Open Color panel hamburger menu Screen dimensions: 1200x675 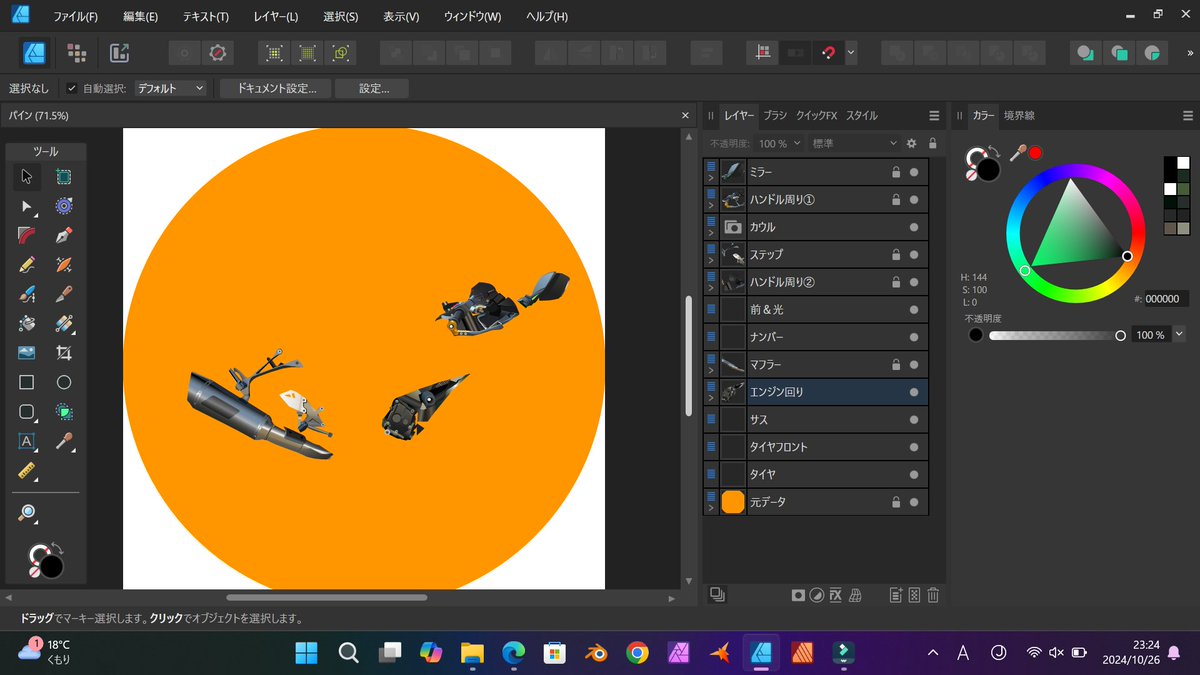(1188, 116)
